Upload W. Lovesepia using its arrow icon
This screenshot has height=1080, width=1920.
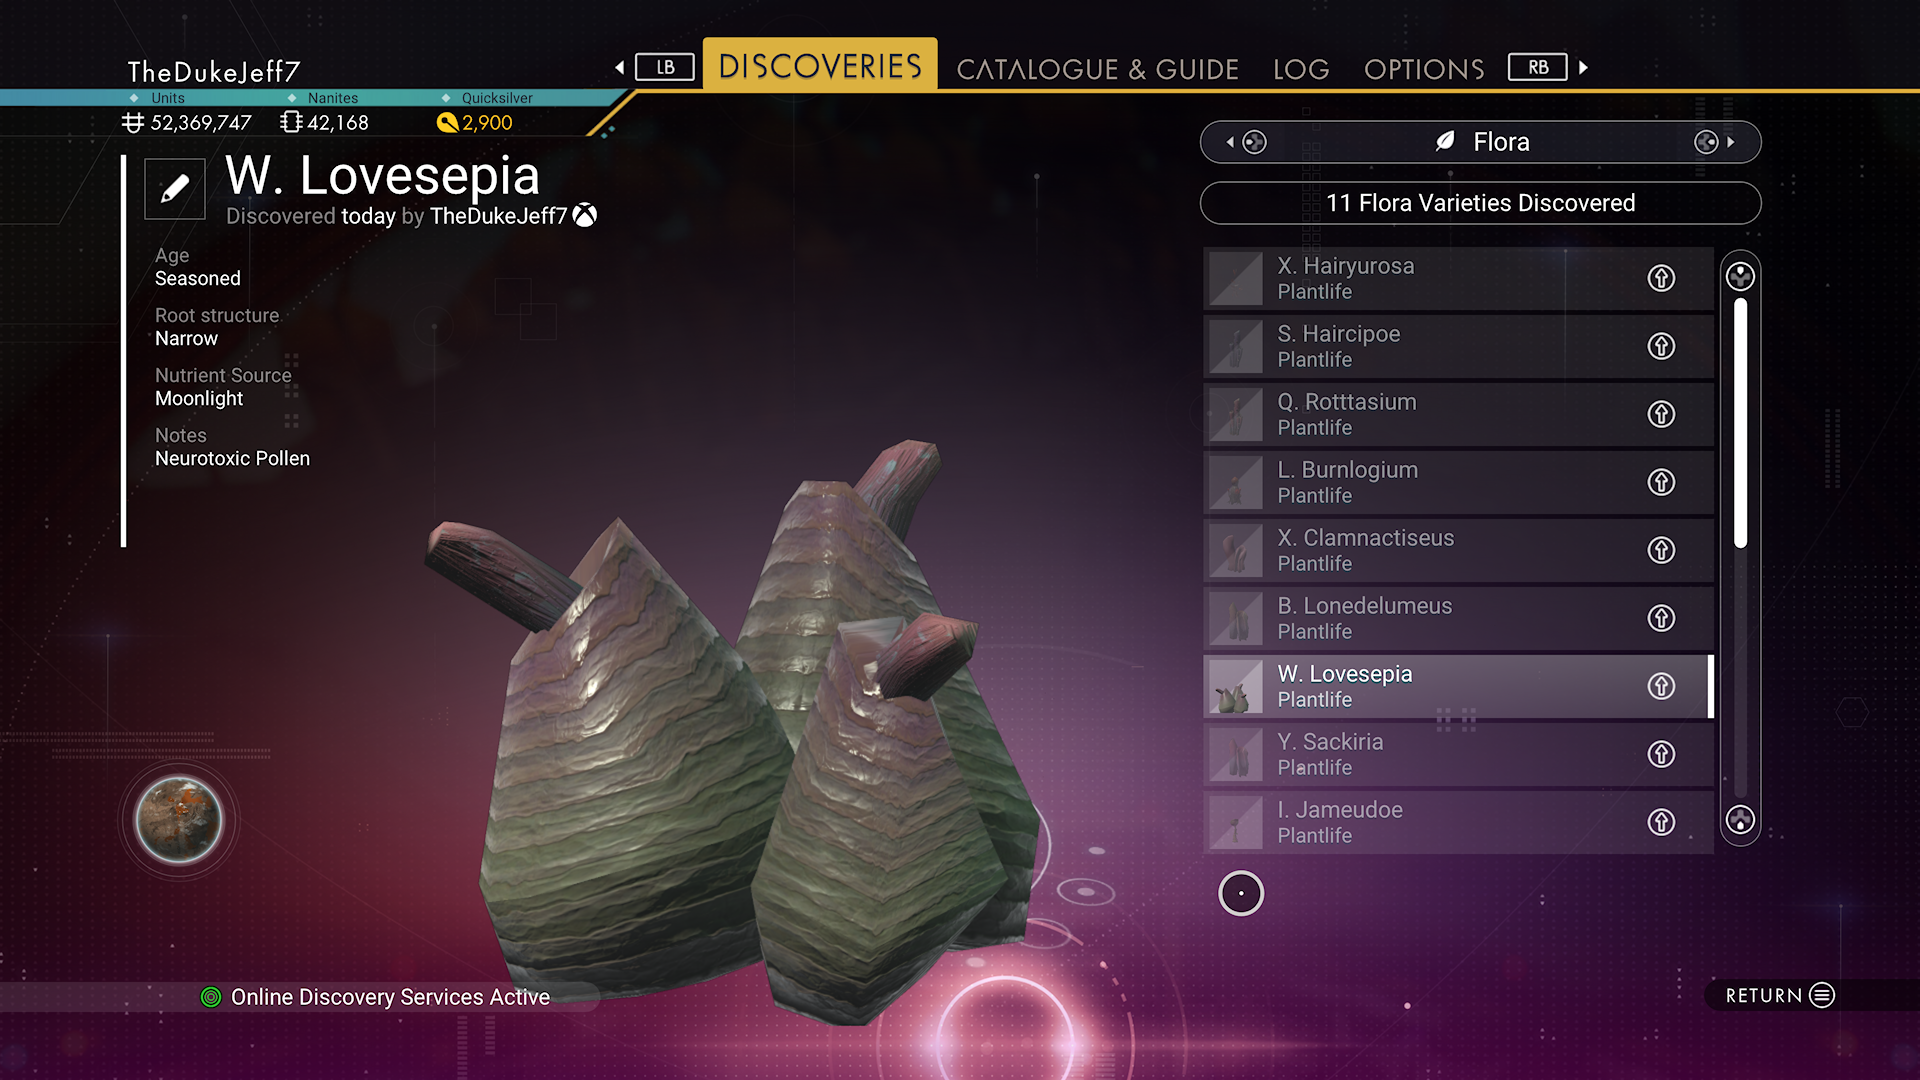(1661, 686)
